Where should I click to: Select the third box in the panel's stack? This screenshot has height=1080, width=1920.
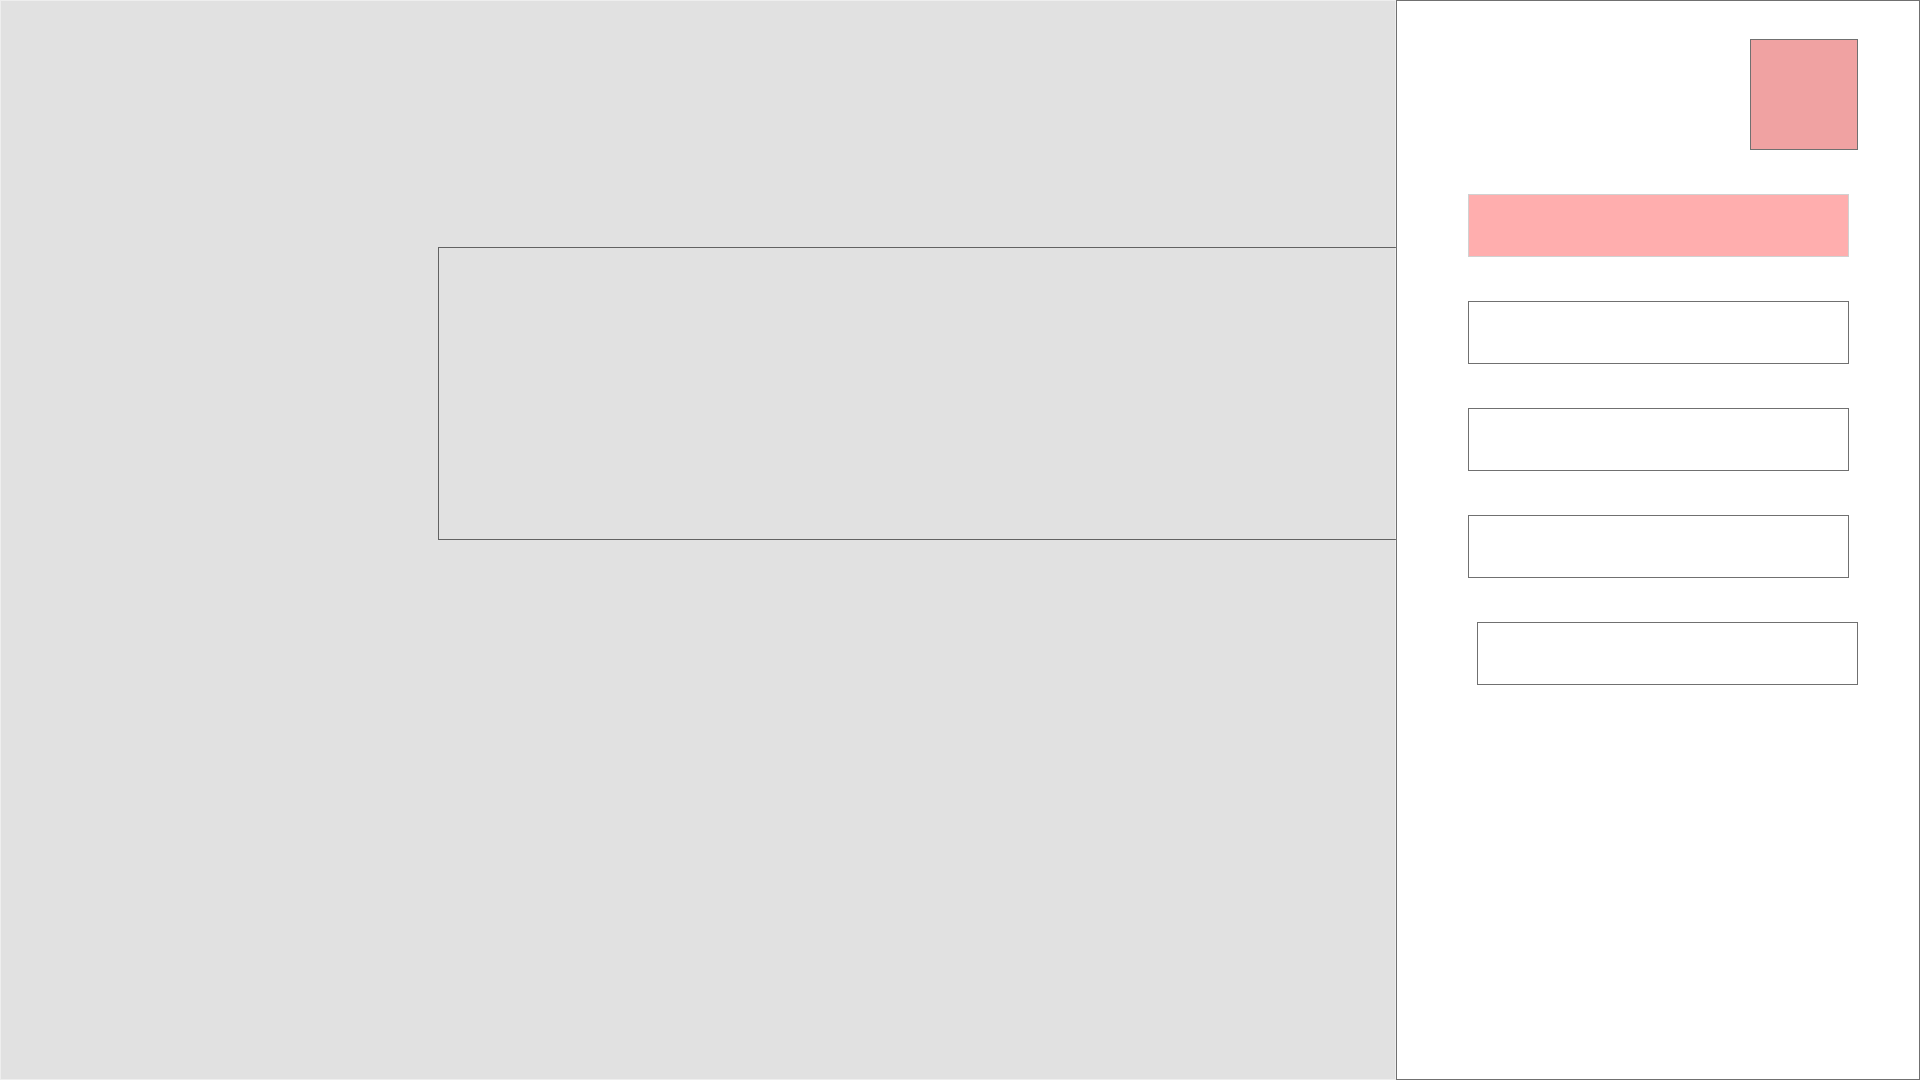point(1657,439)
